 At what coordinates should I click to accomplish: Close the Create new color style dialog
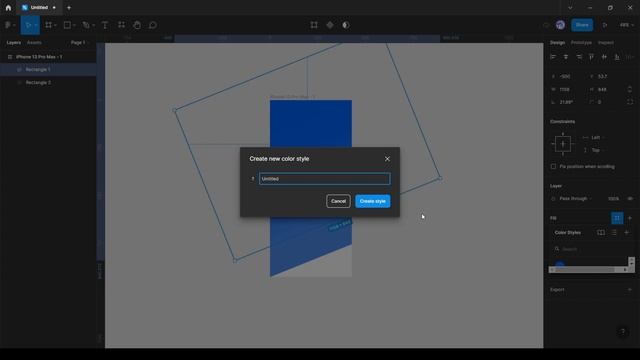click(x=387, y=159)
